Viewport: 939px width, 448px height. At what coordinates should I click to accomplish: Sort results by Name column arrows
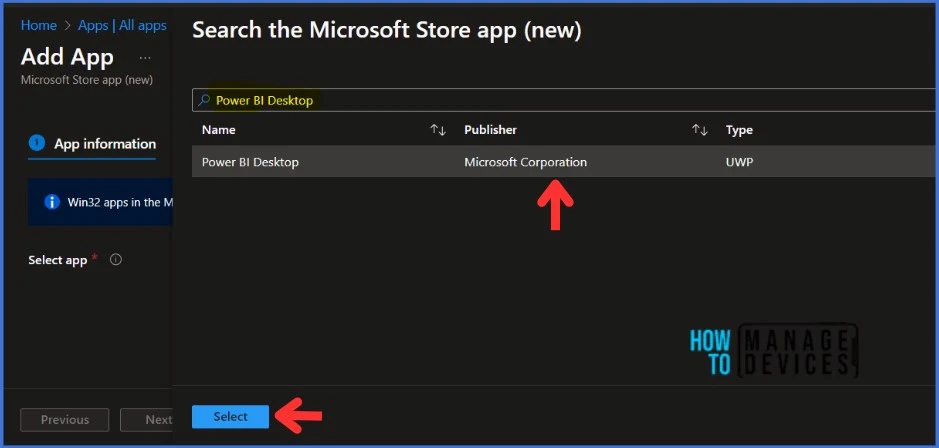438,130
